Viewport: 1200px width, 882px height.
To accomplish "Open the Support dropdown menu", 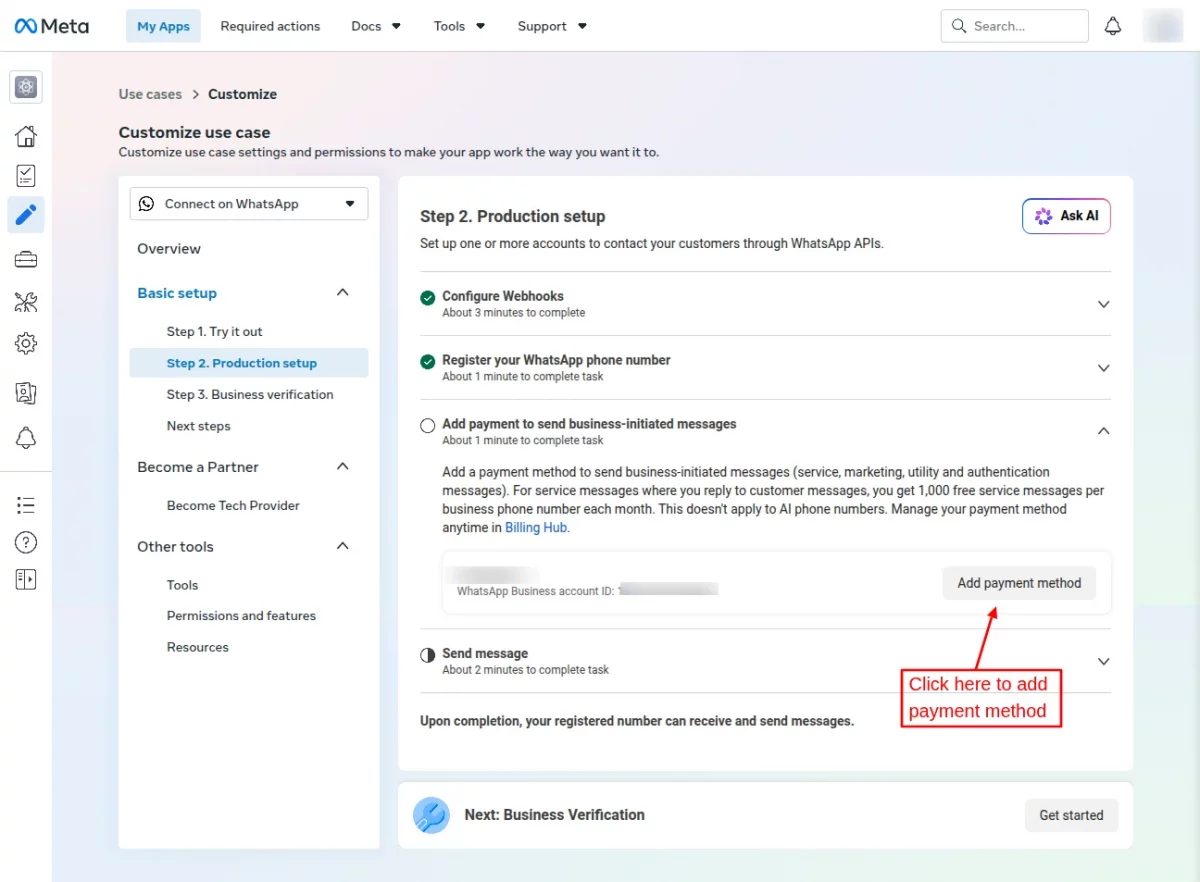I will 552,26.
